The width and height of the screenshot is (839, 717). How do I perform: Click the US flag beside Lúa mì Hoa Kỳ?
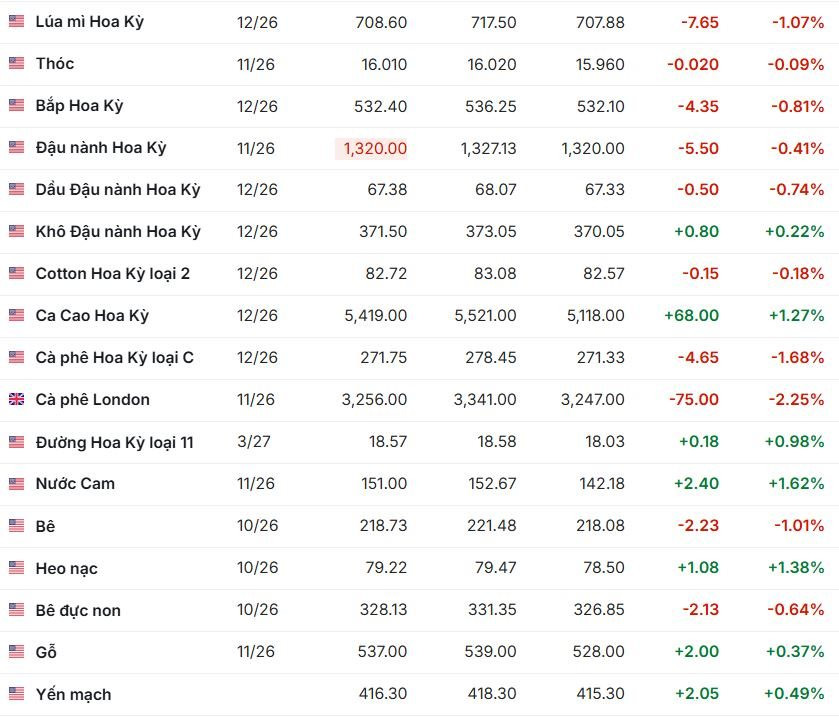[x=17, y=21]
